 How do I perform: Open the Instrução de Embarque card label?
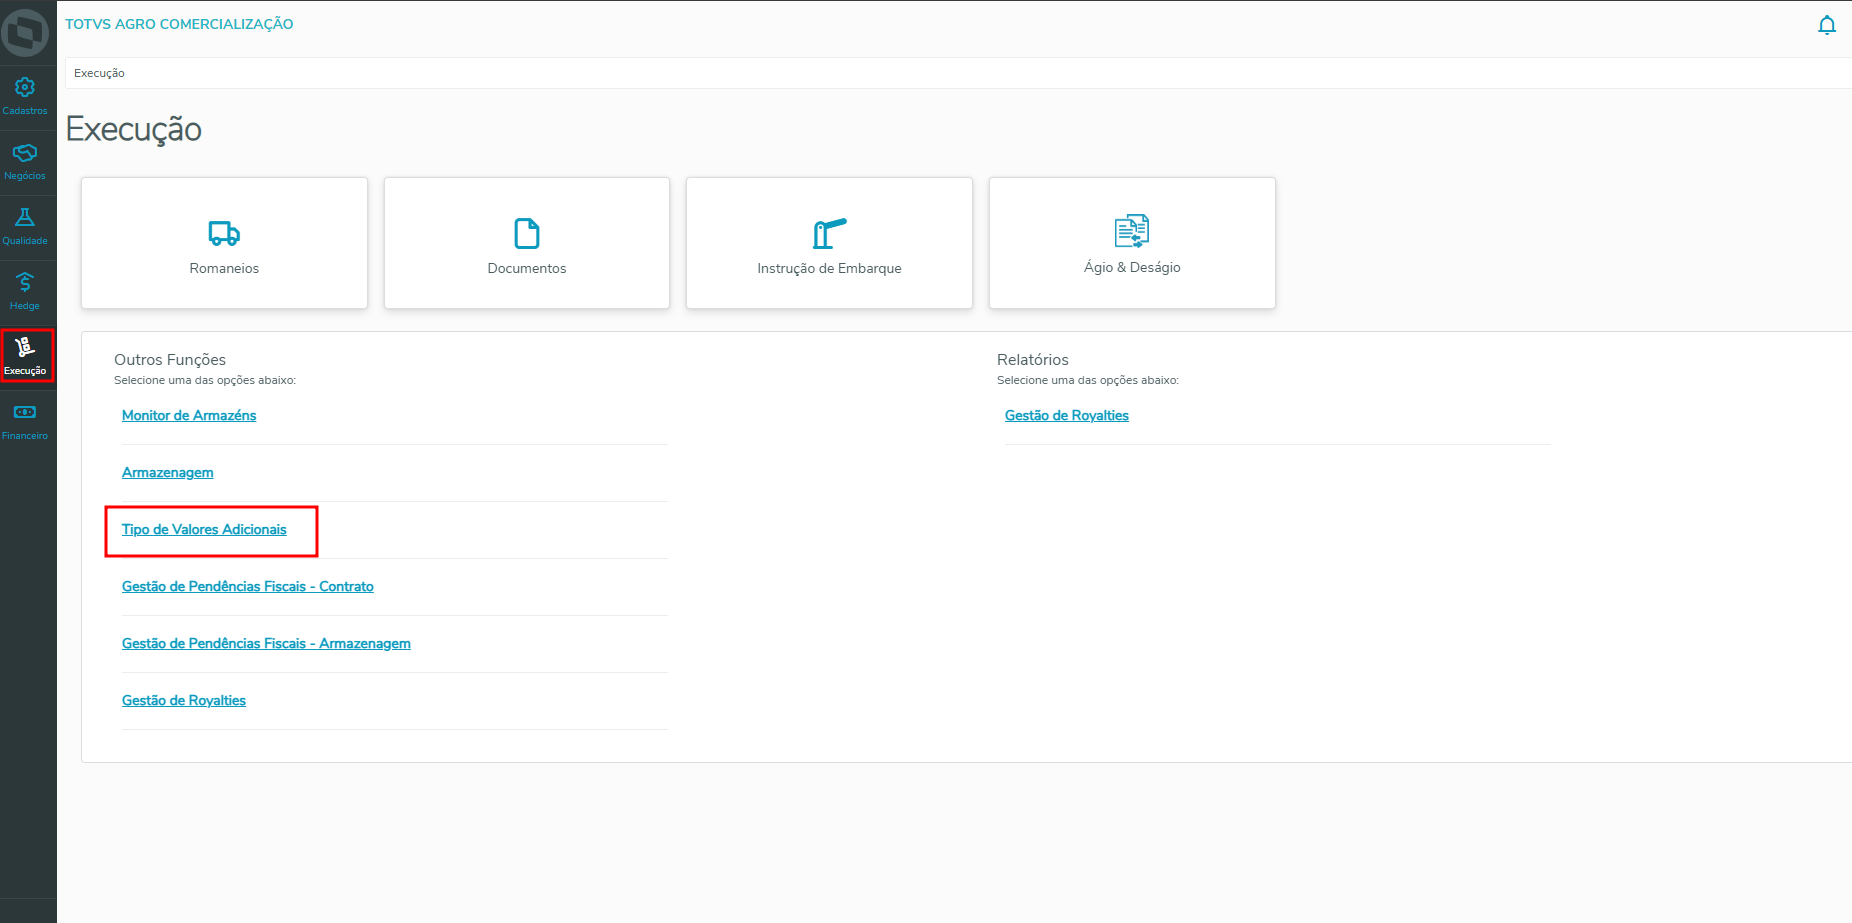(830, 268)
